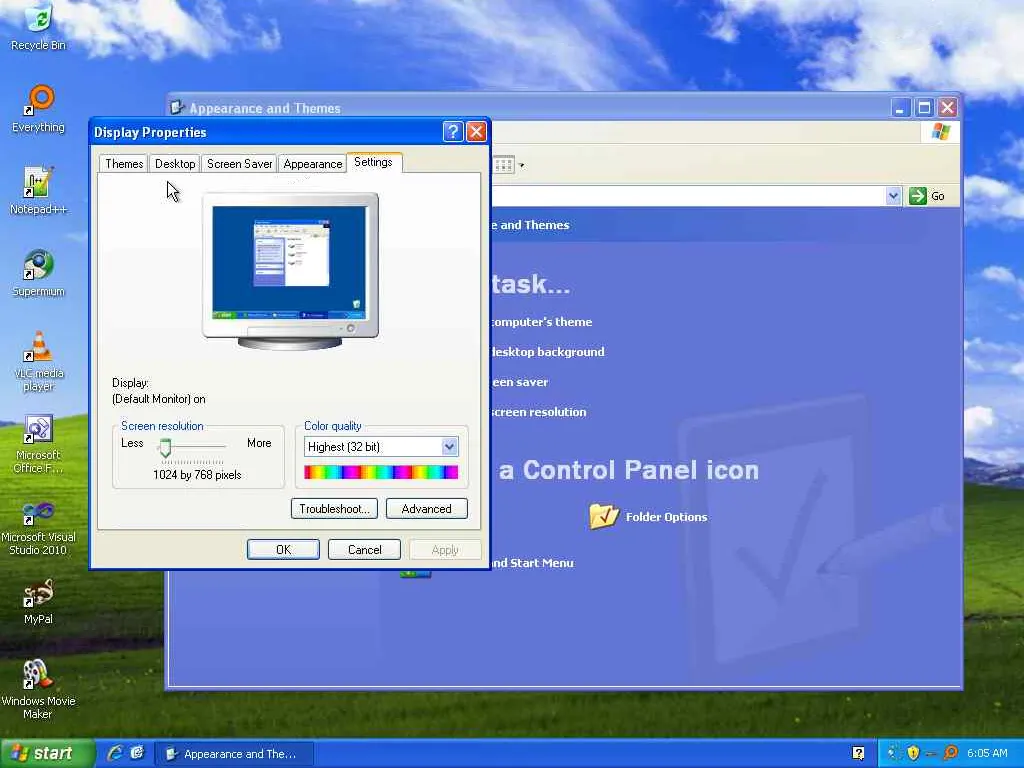
Task: Click the green Go arrow button
Action: [x=918, y=195]
